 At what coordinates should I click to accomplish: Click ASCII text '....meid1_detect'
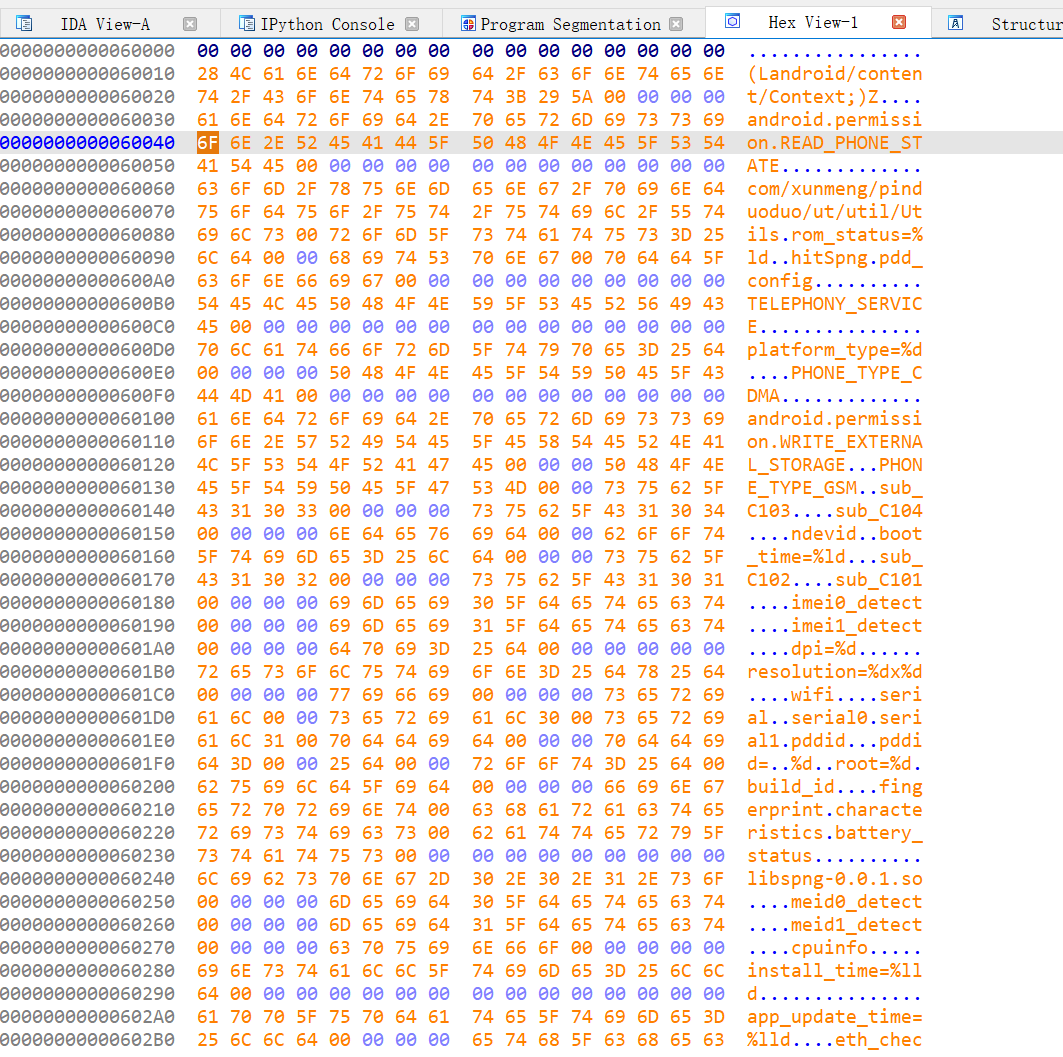835,925
